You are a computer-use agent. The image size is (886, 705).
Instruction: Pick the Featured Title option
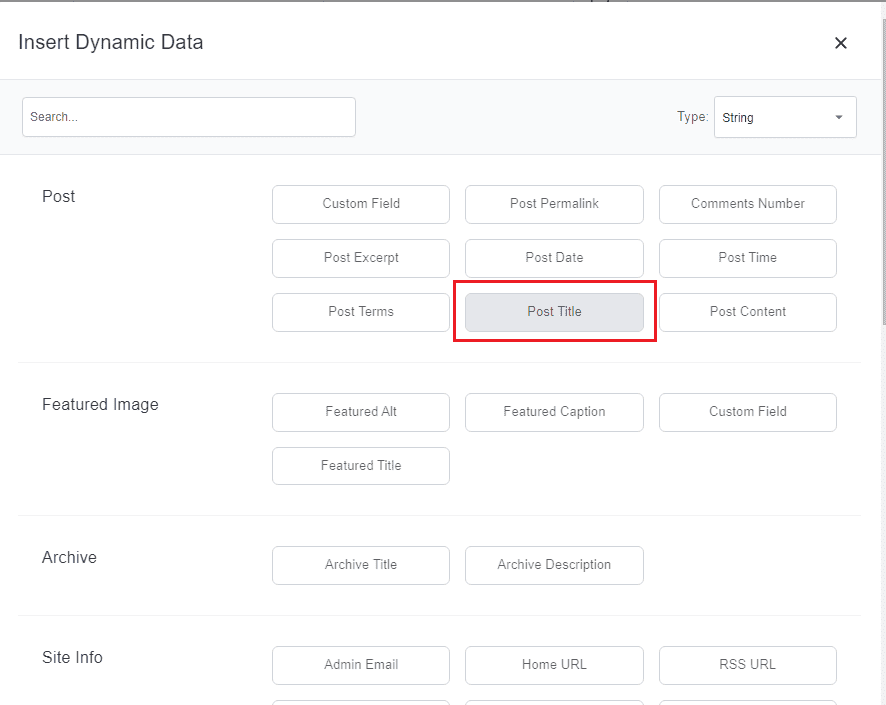click(361, 465)
